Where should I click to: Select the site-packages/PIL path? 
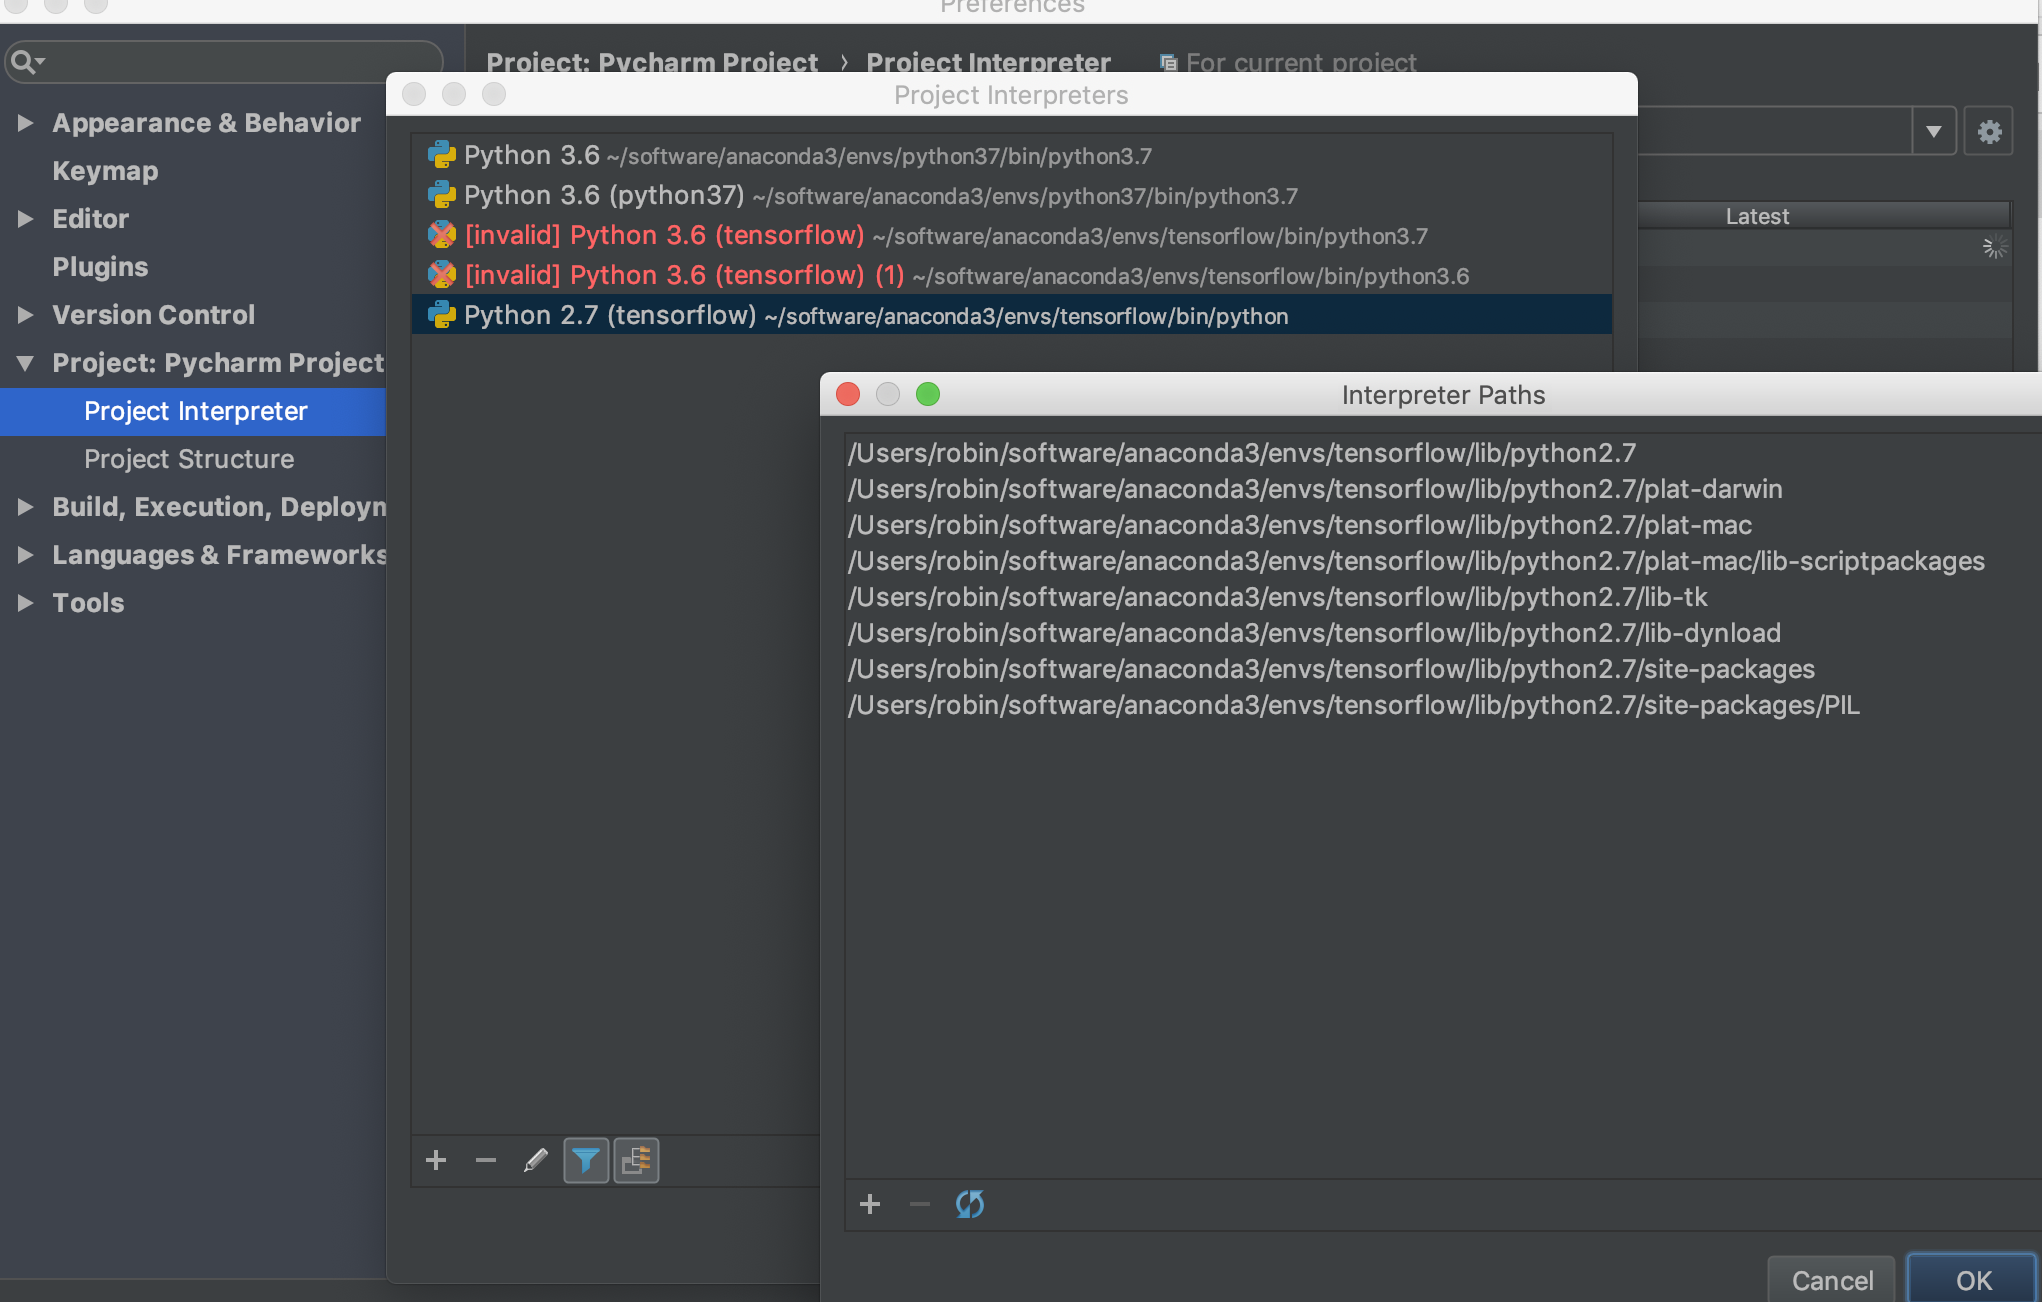[x=1354, y=705]
